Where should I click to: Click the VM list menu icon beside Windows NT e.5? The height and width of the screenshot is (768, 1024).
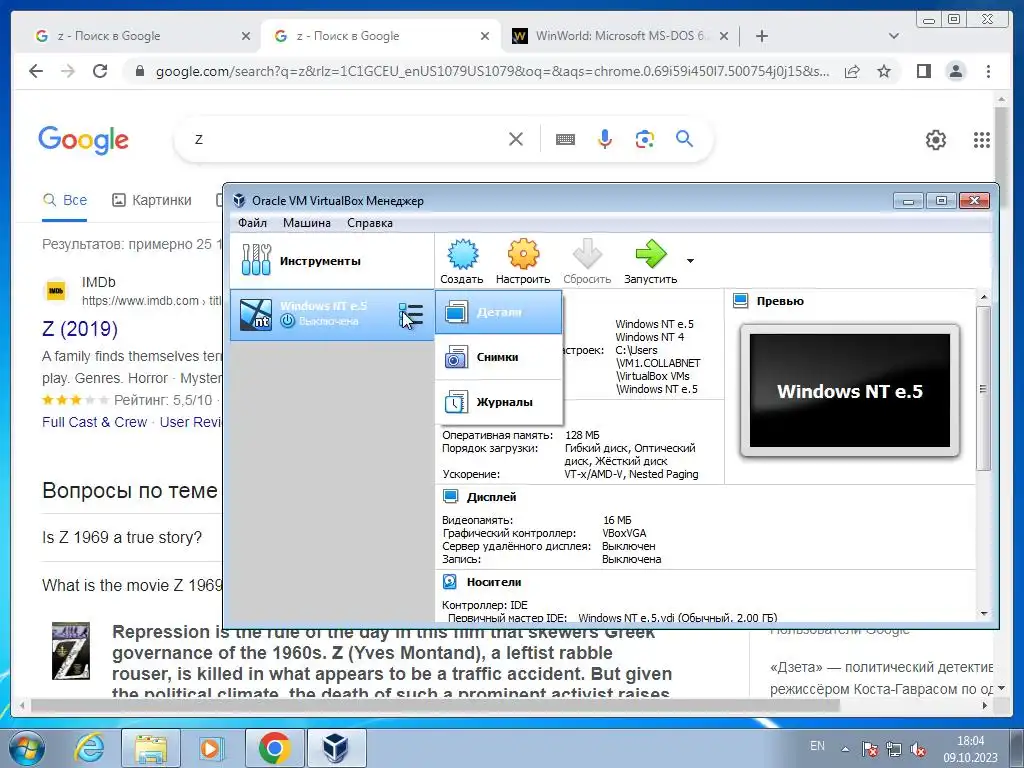coord(411,315)
